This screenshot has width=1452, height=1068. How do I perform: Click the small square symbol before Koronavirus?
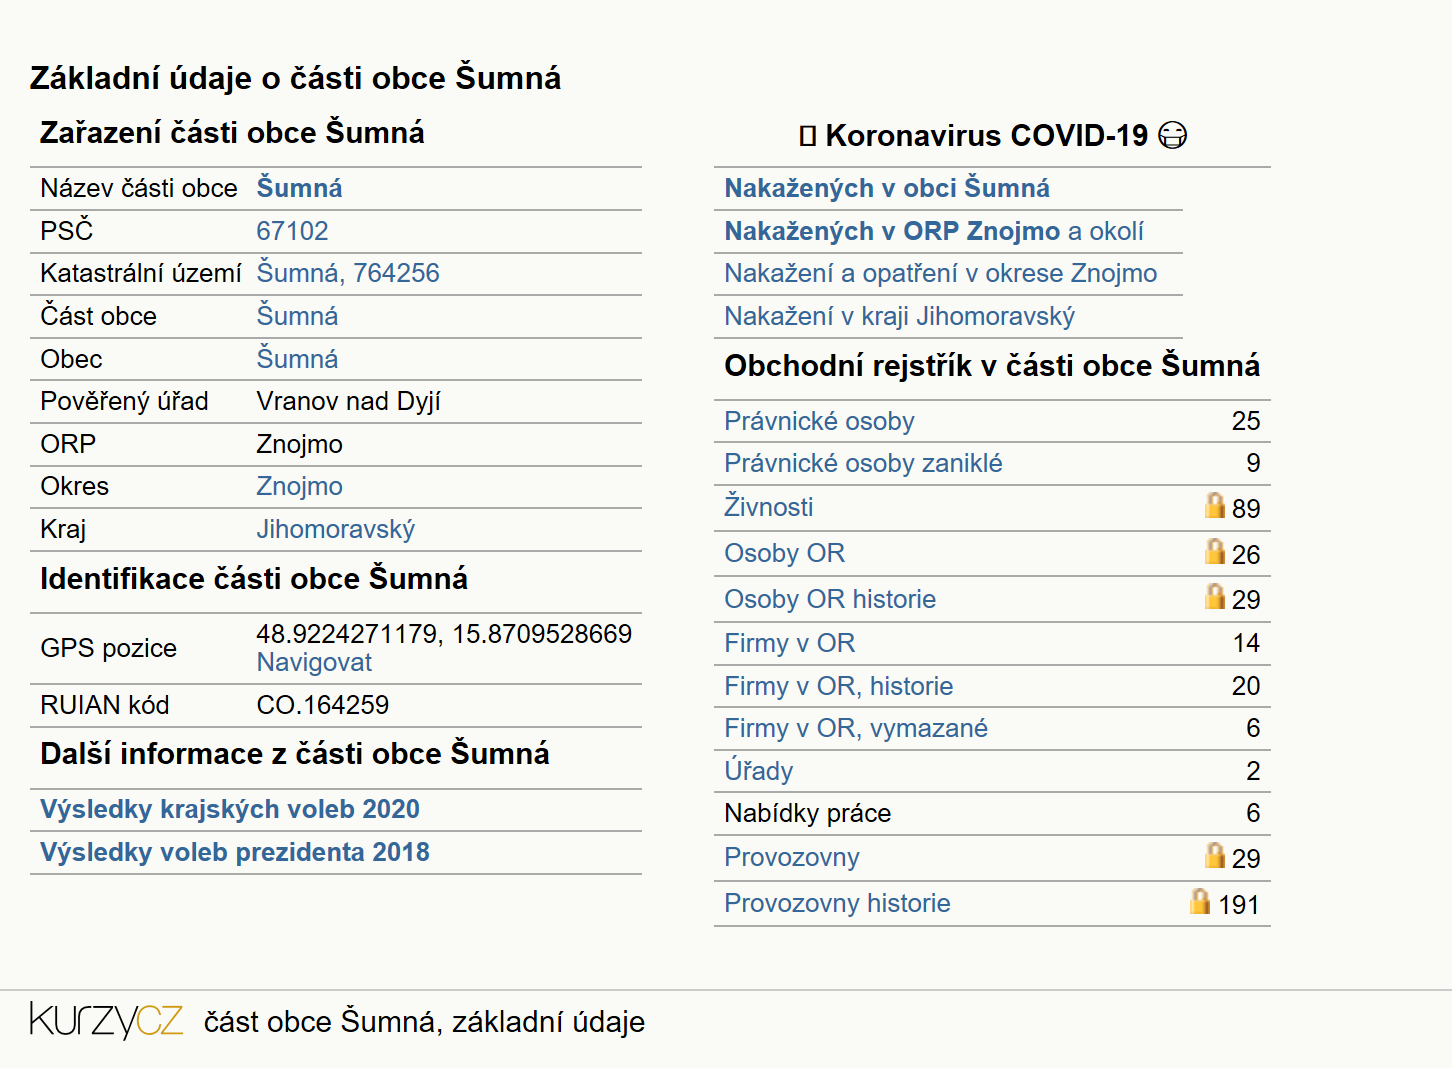tap(808, 136)
